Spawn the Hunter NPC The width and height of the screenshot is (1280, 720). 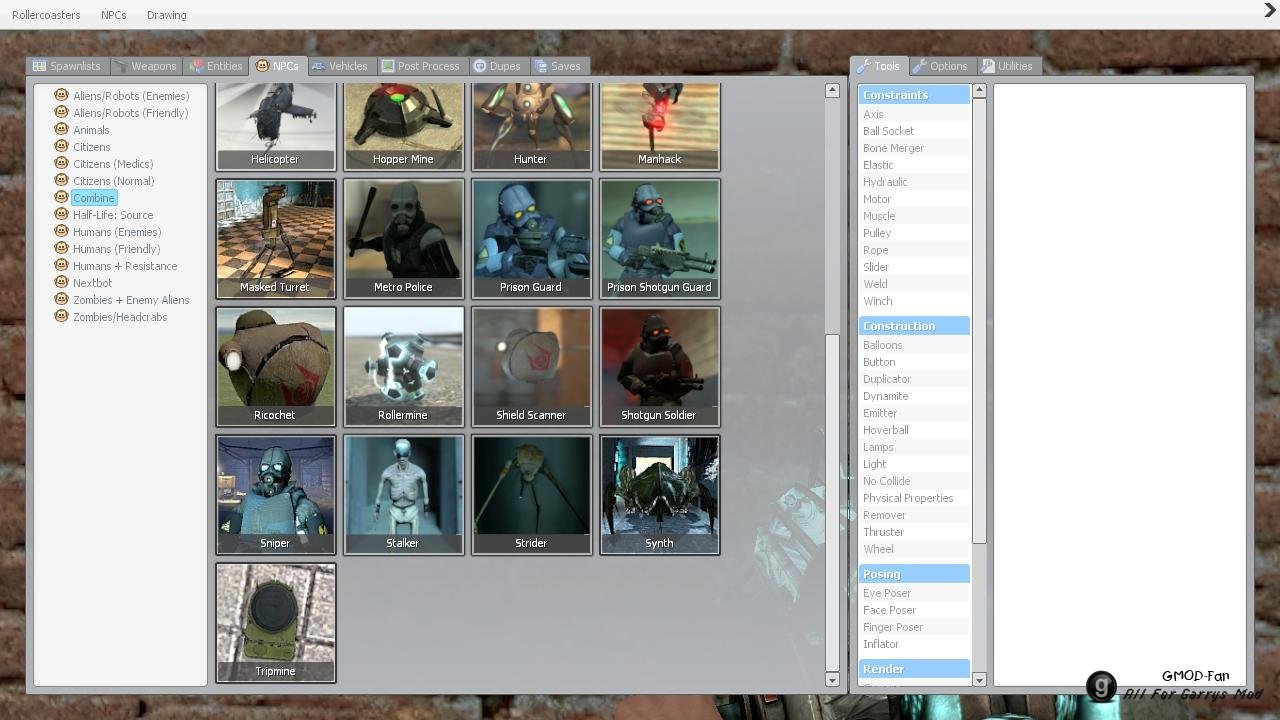[x=531, y=126]
